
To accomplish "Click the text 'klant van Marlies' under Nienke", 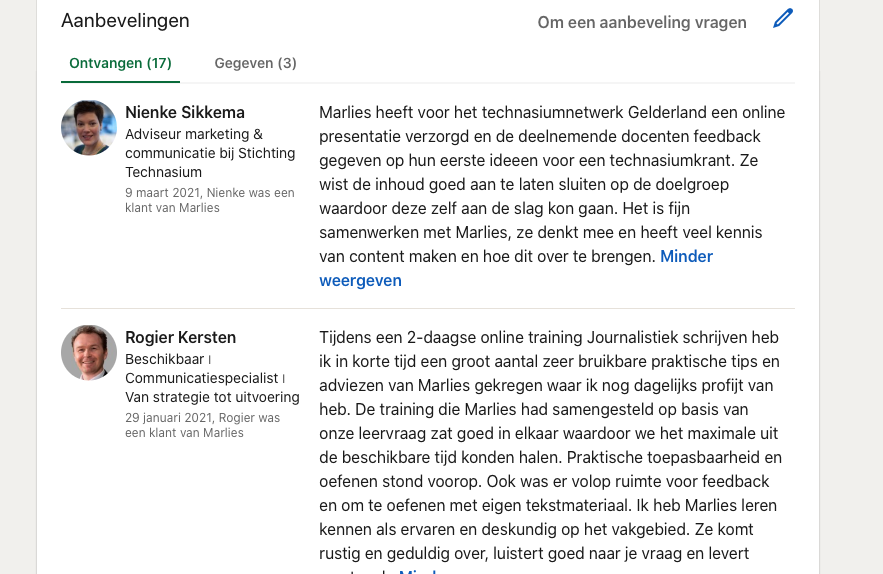I will click(172, 208).
